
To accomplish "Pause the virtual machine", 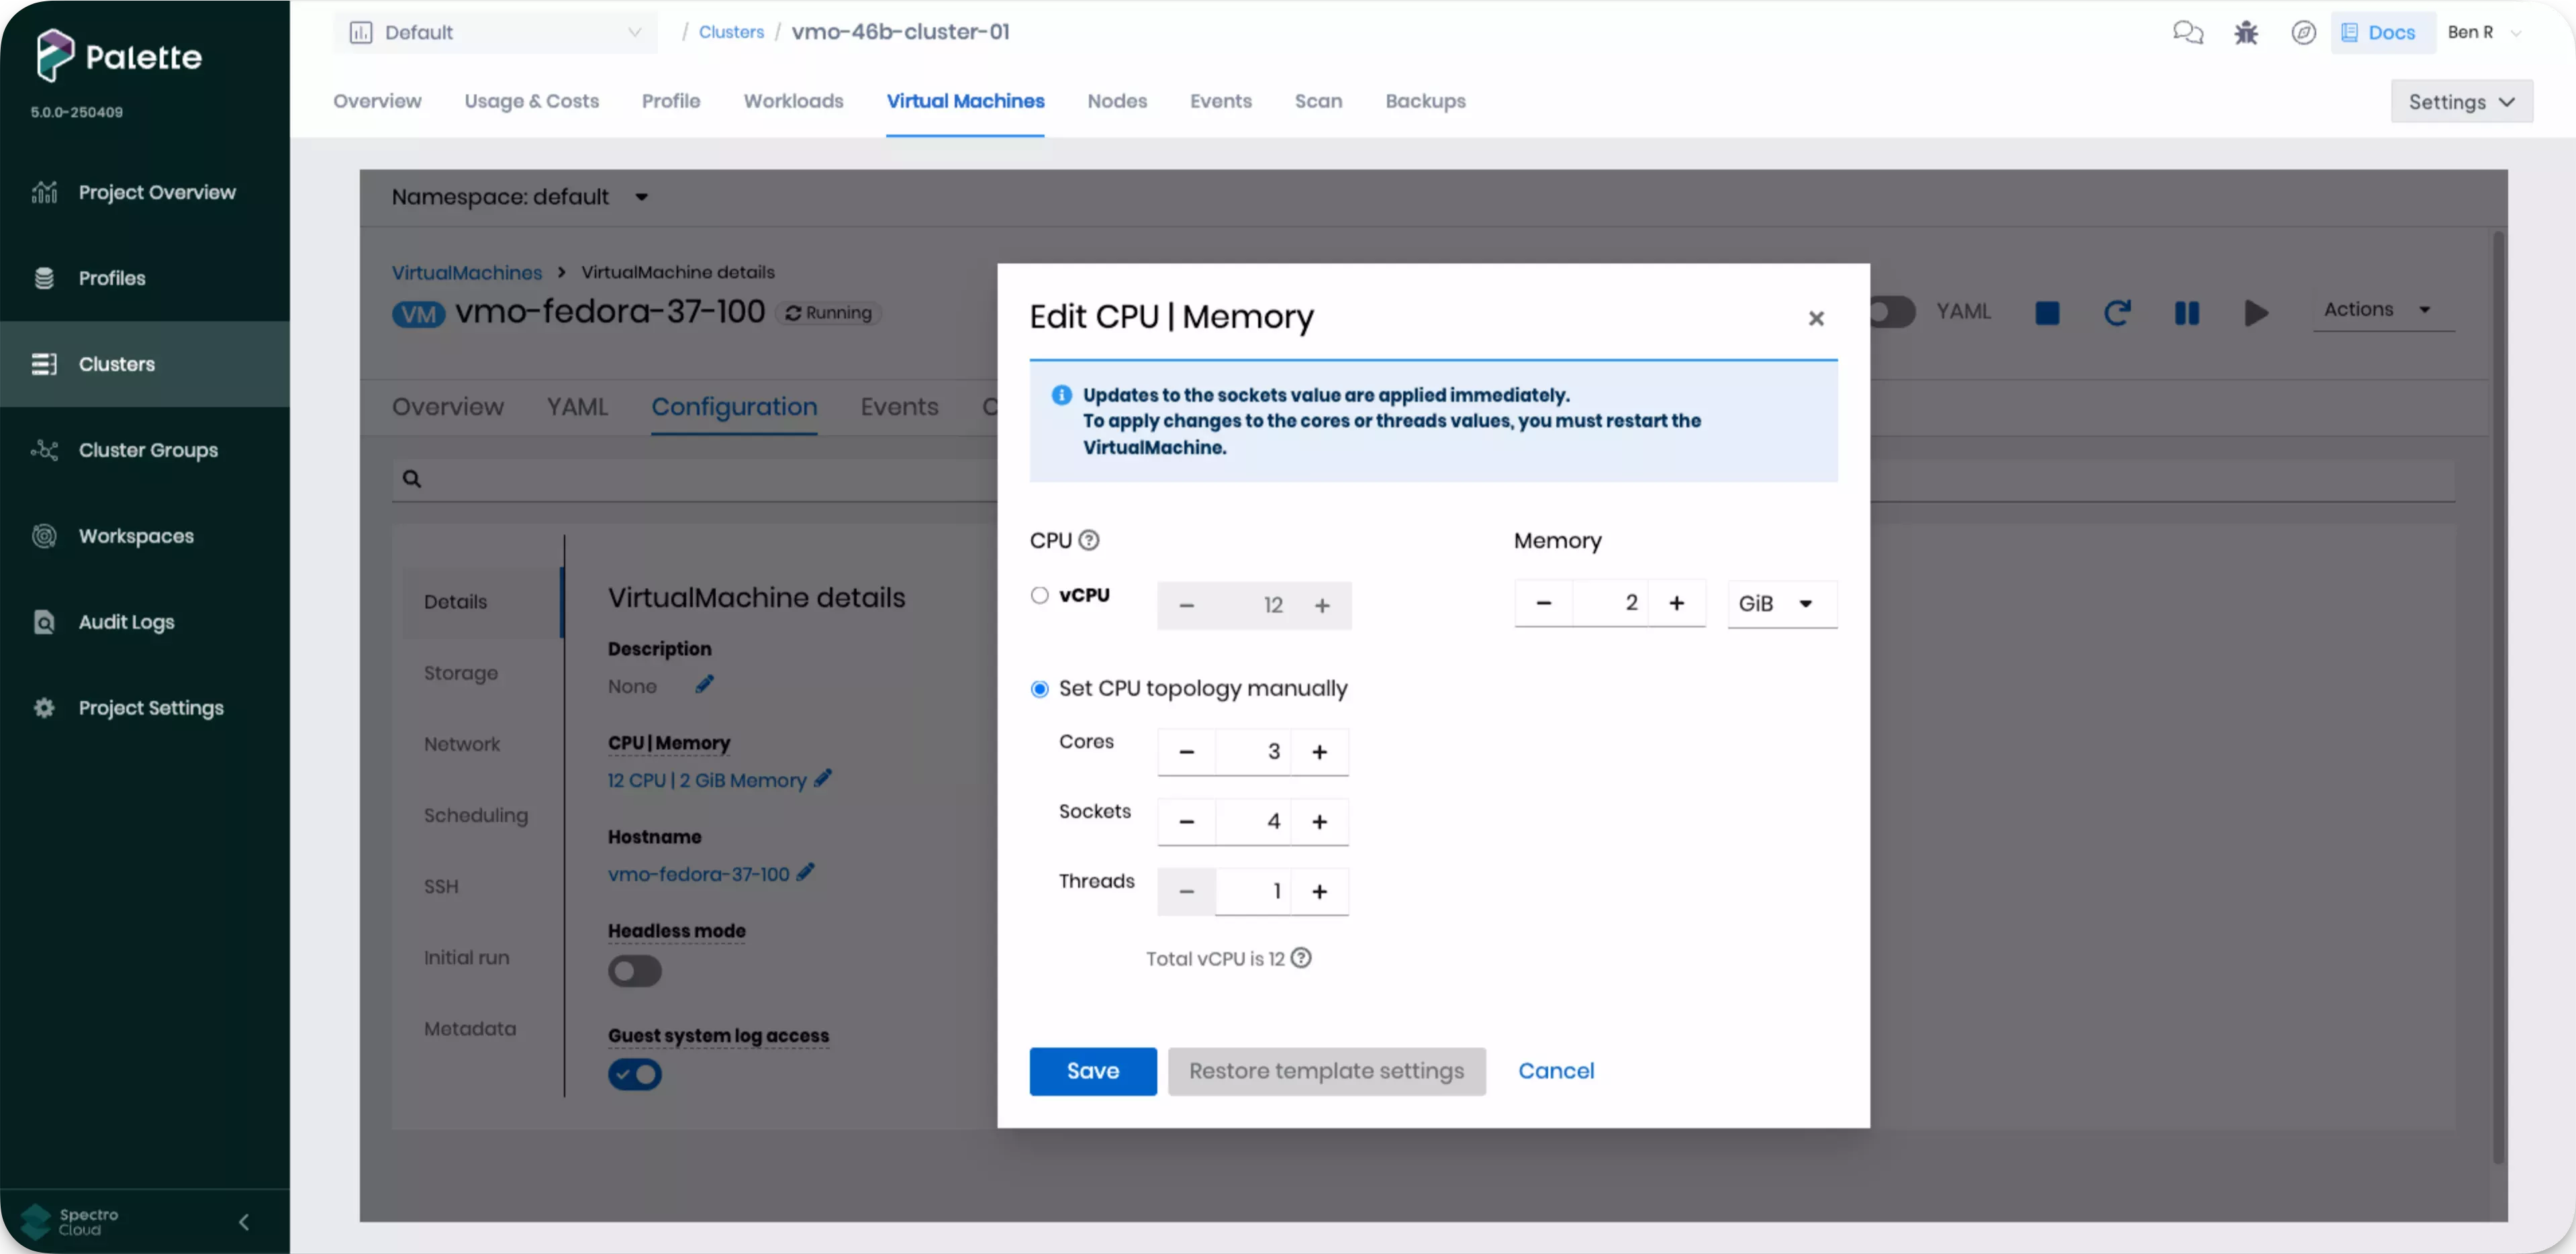I will click(2186, 312).
